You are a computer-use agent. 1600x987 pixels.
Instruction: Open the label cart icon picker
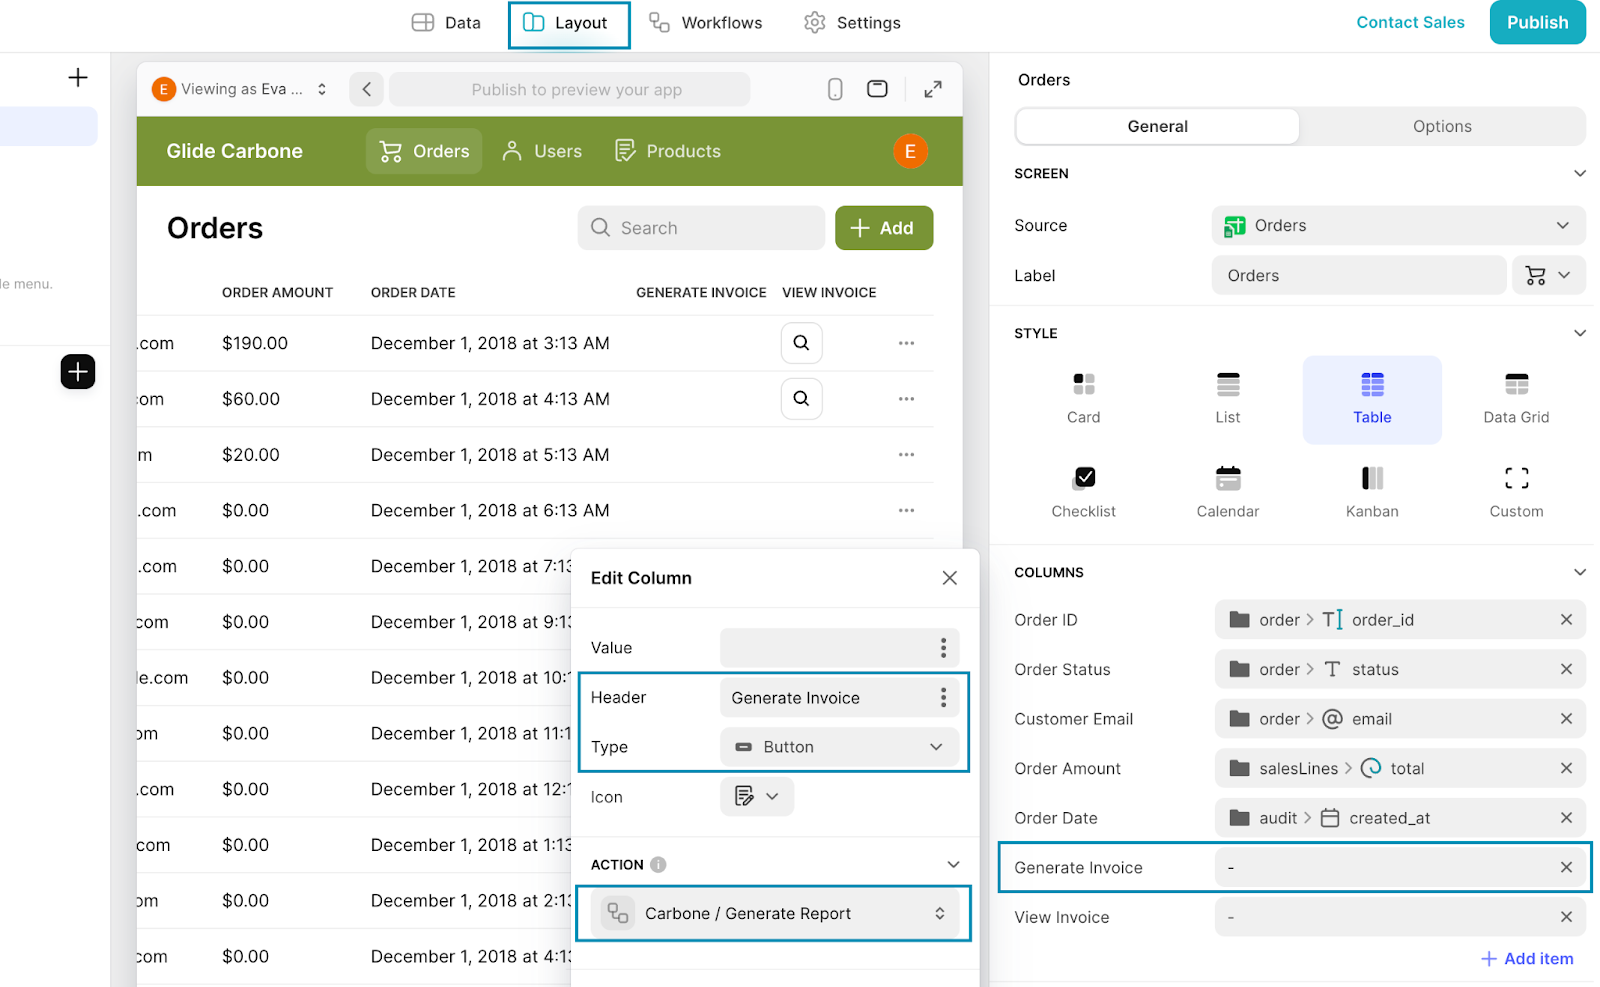click(1548, 276)
